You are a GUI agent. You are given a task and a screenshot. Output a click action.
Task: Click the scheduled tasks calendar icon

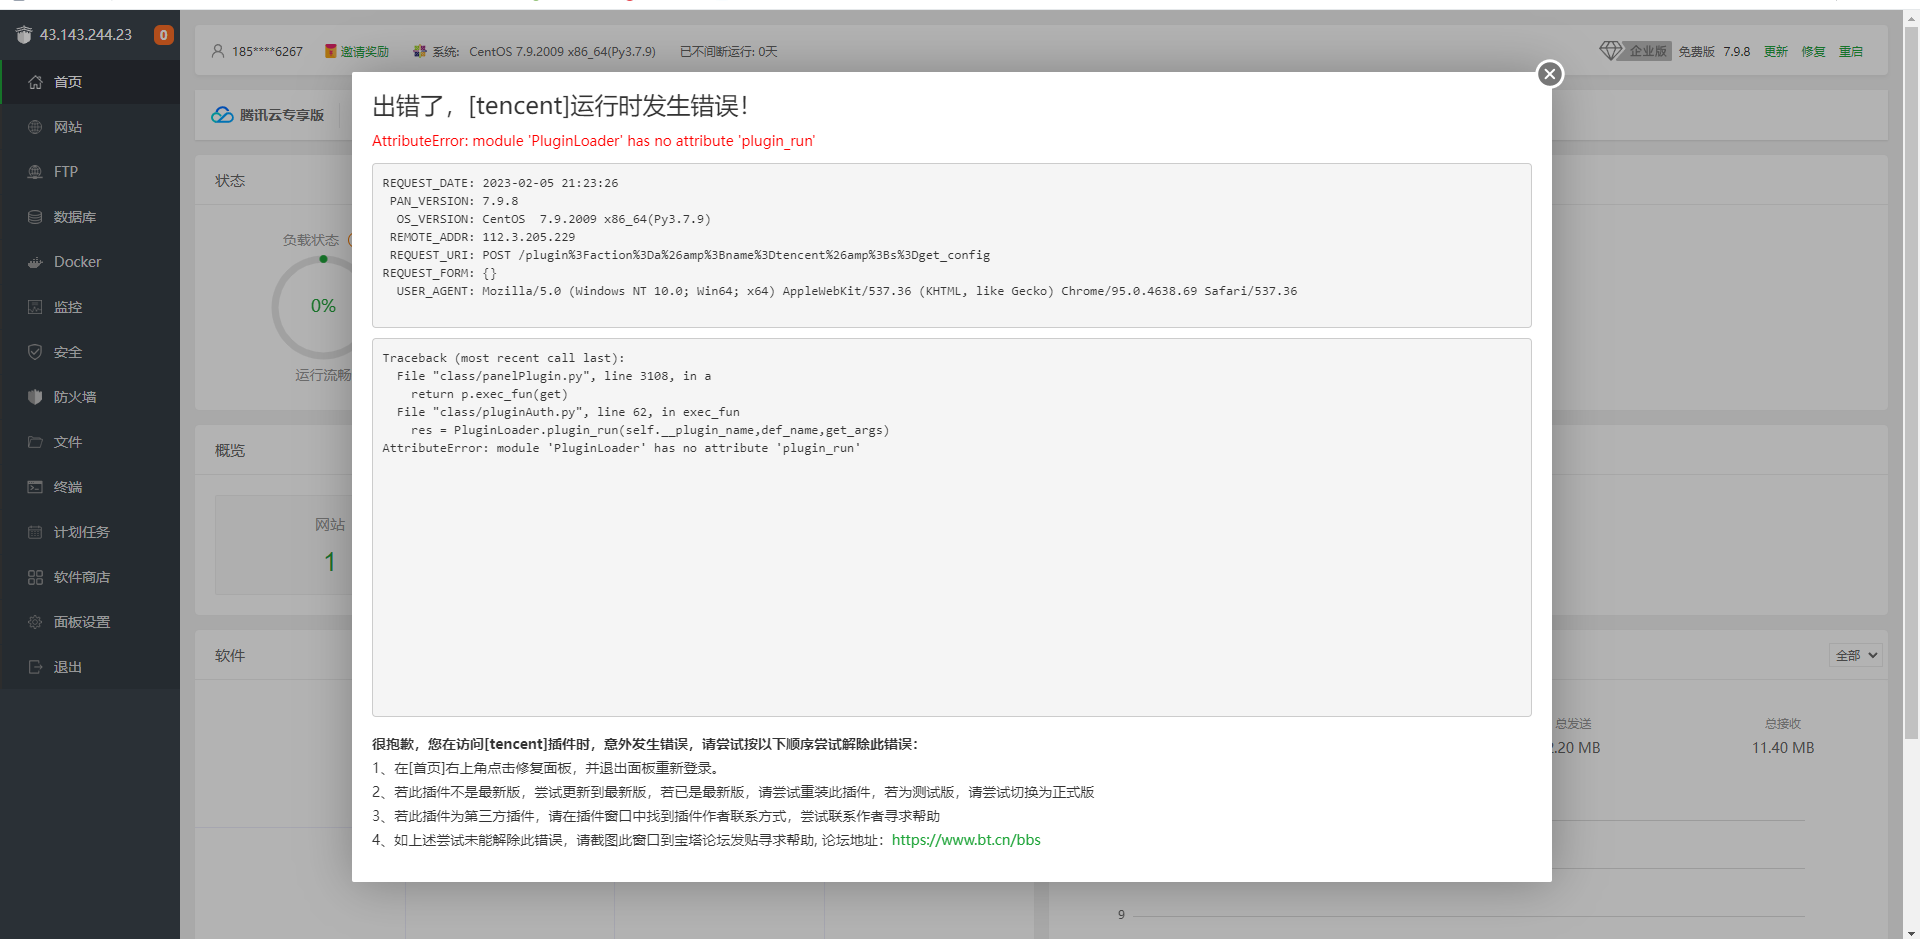35,532
